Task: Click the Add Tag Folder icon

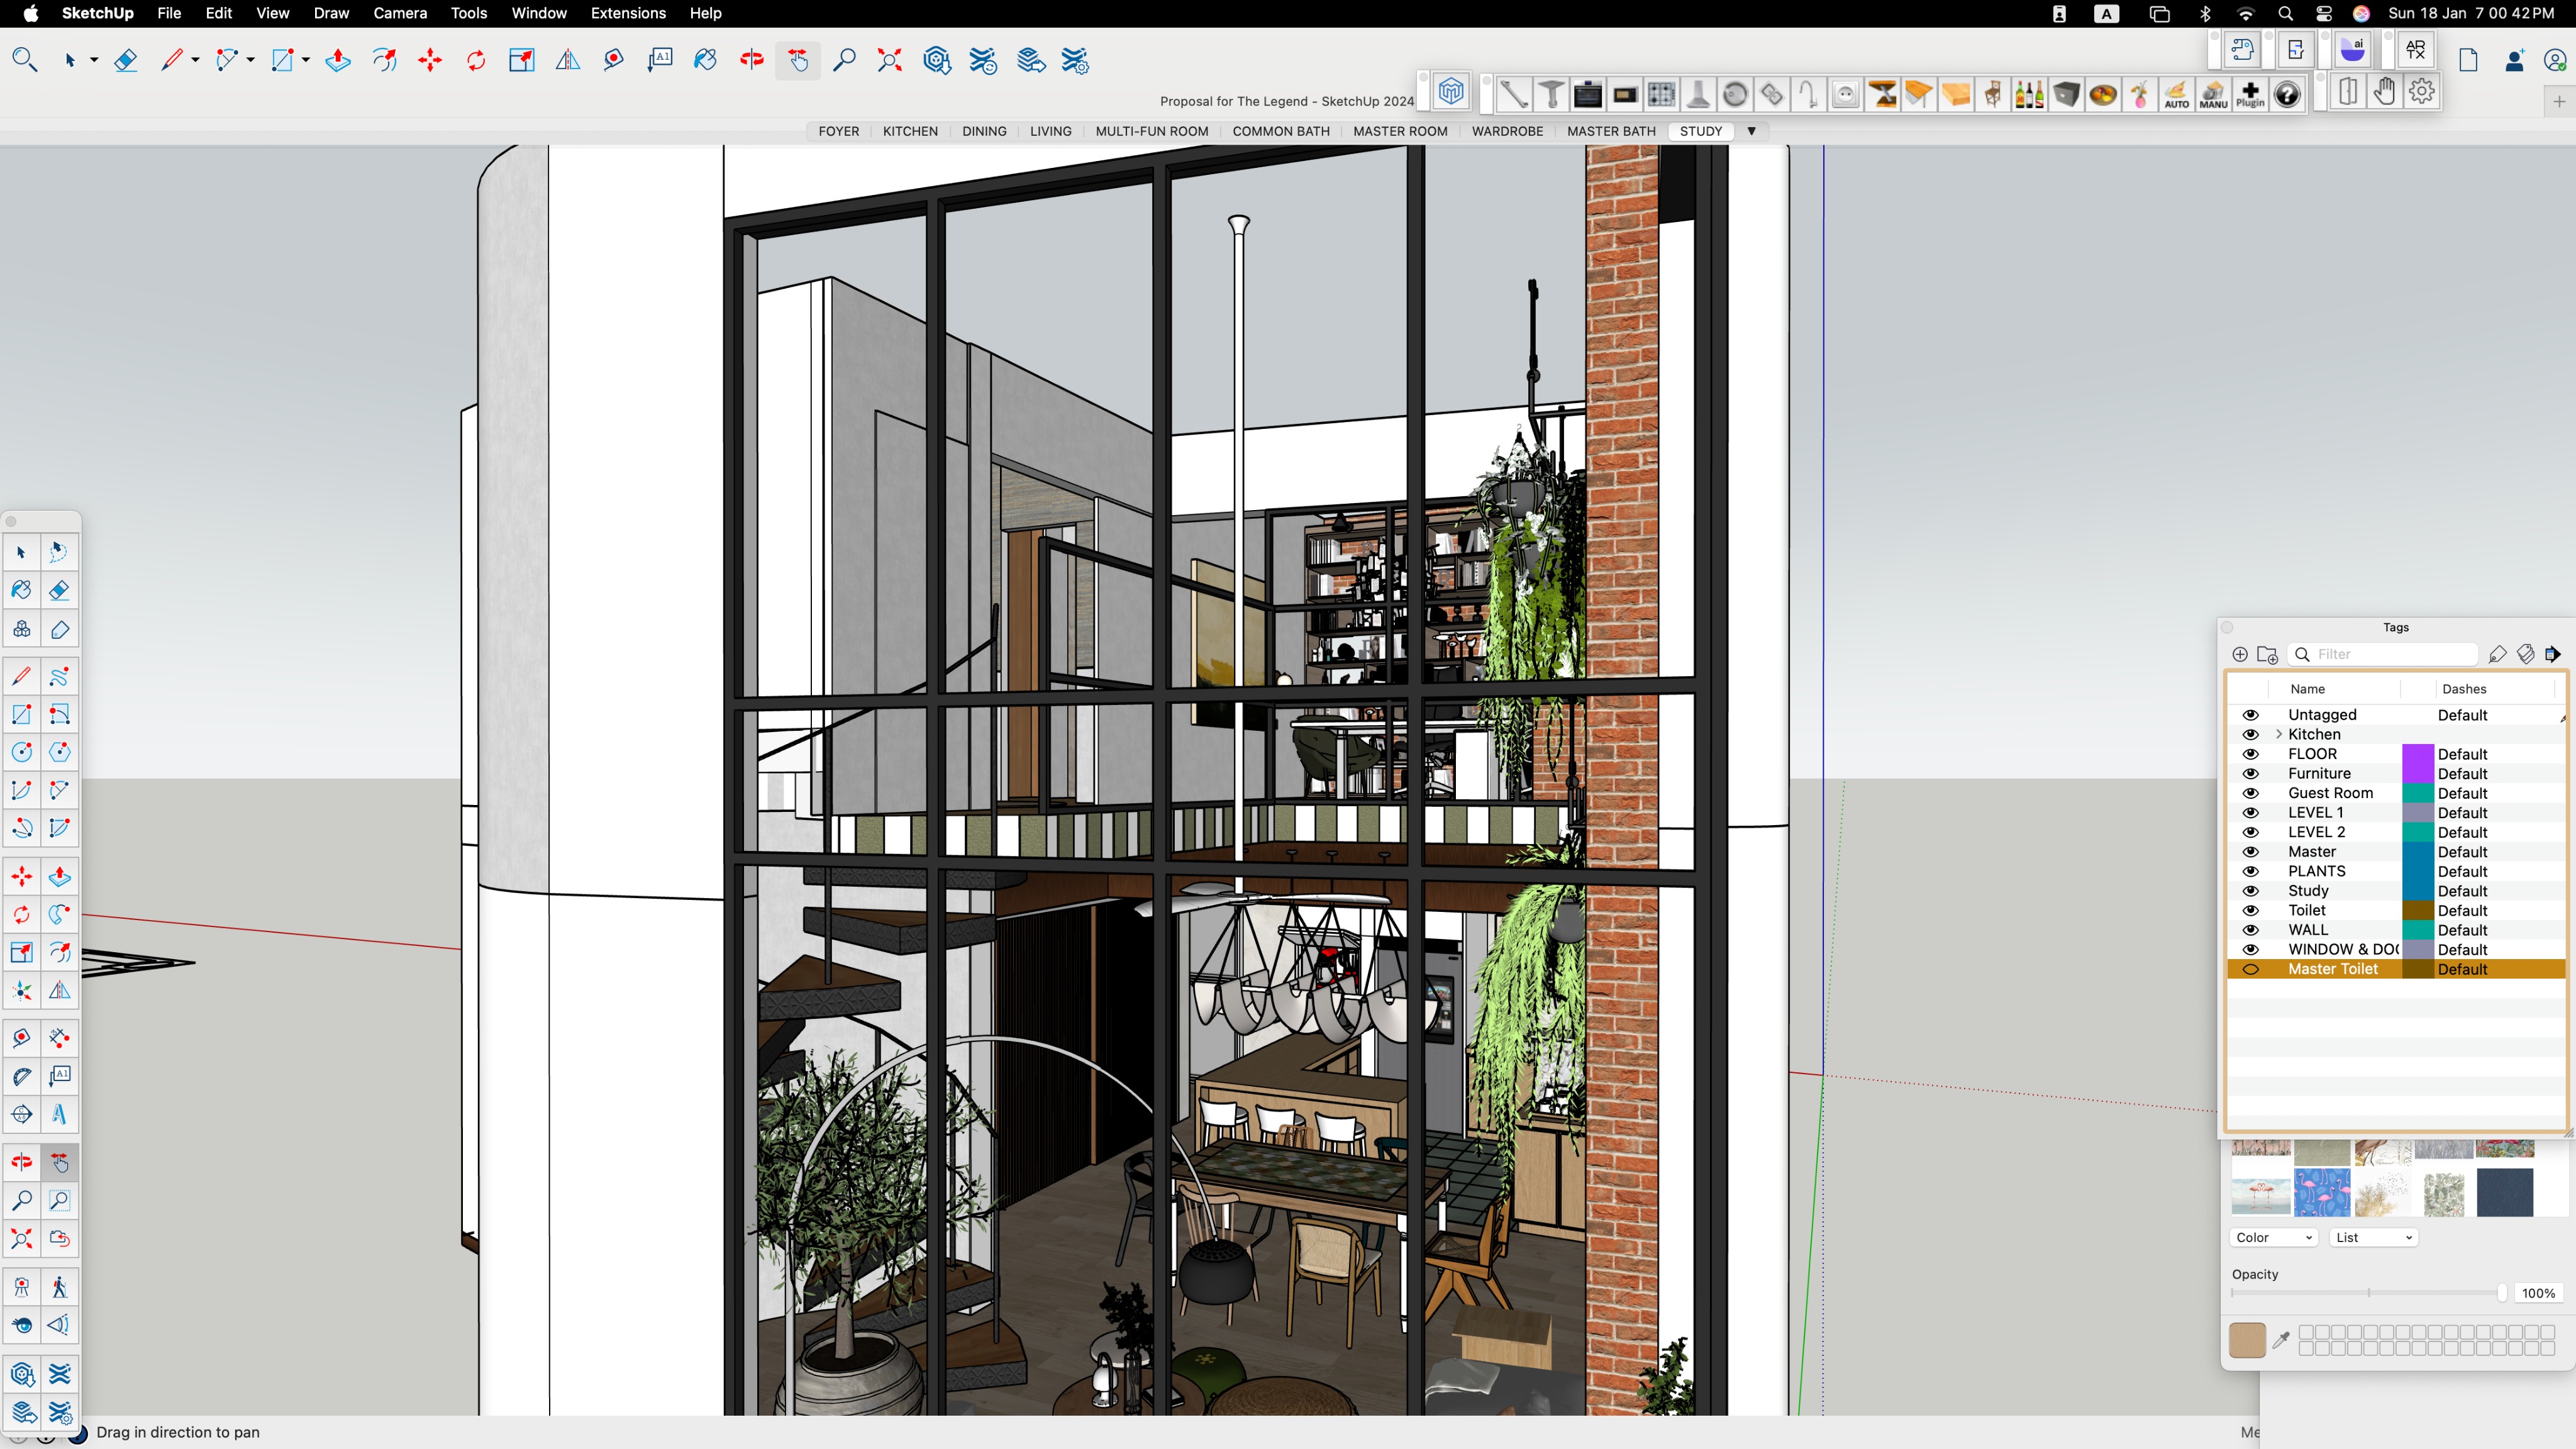Action: click(x=2267, y=654)
